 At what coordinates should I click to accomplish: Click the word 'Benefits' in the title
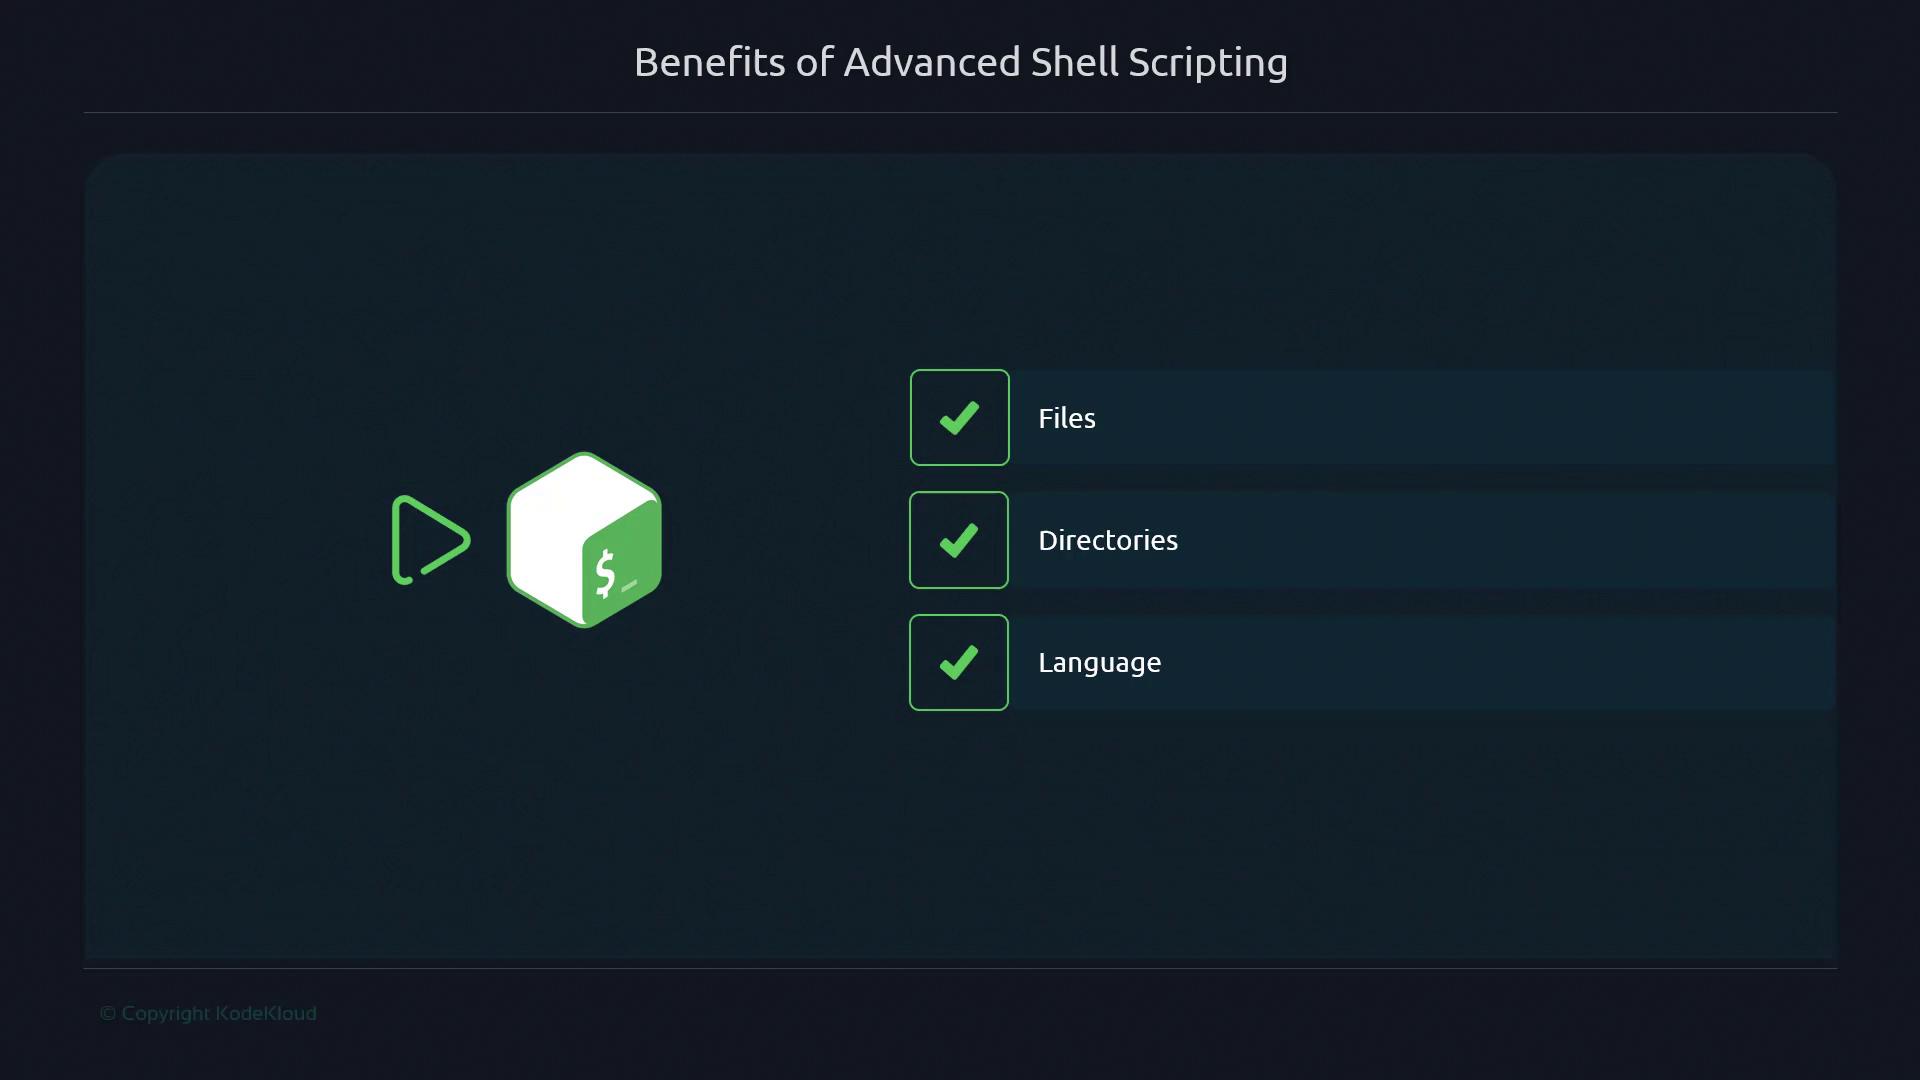click(x=709, y=62)
